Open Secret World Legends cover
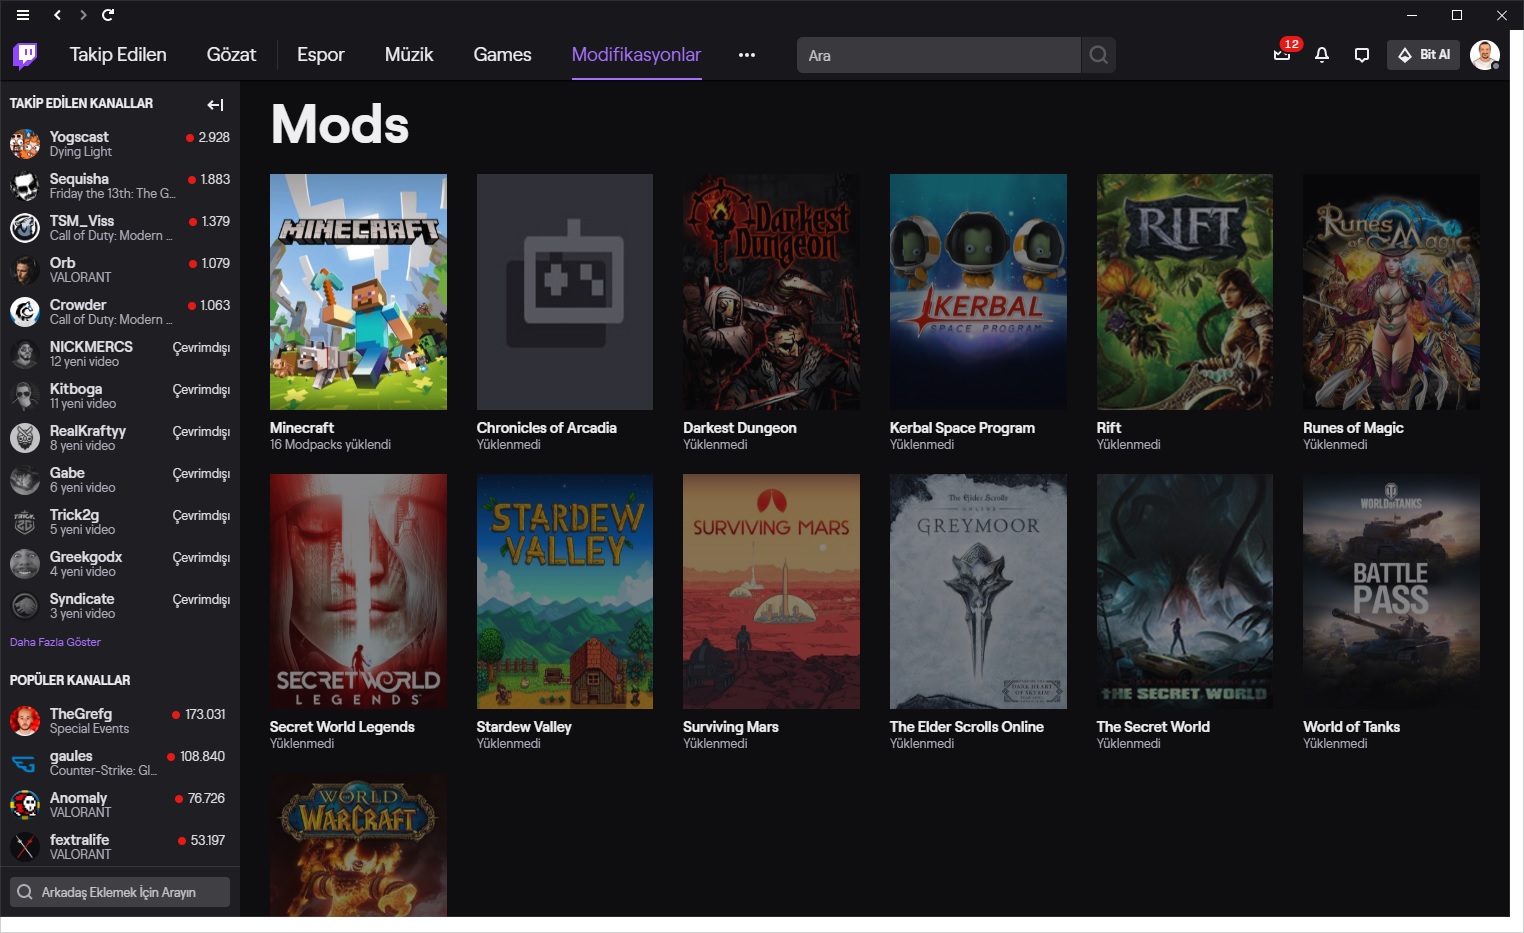The image size is (1524, 933). 358,591
